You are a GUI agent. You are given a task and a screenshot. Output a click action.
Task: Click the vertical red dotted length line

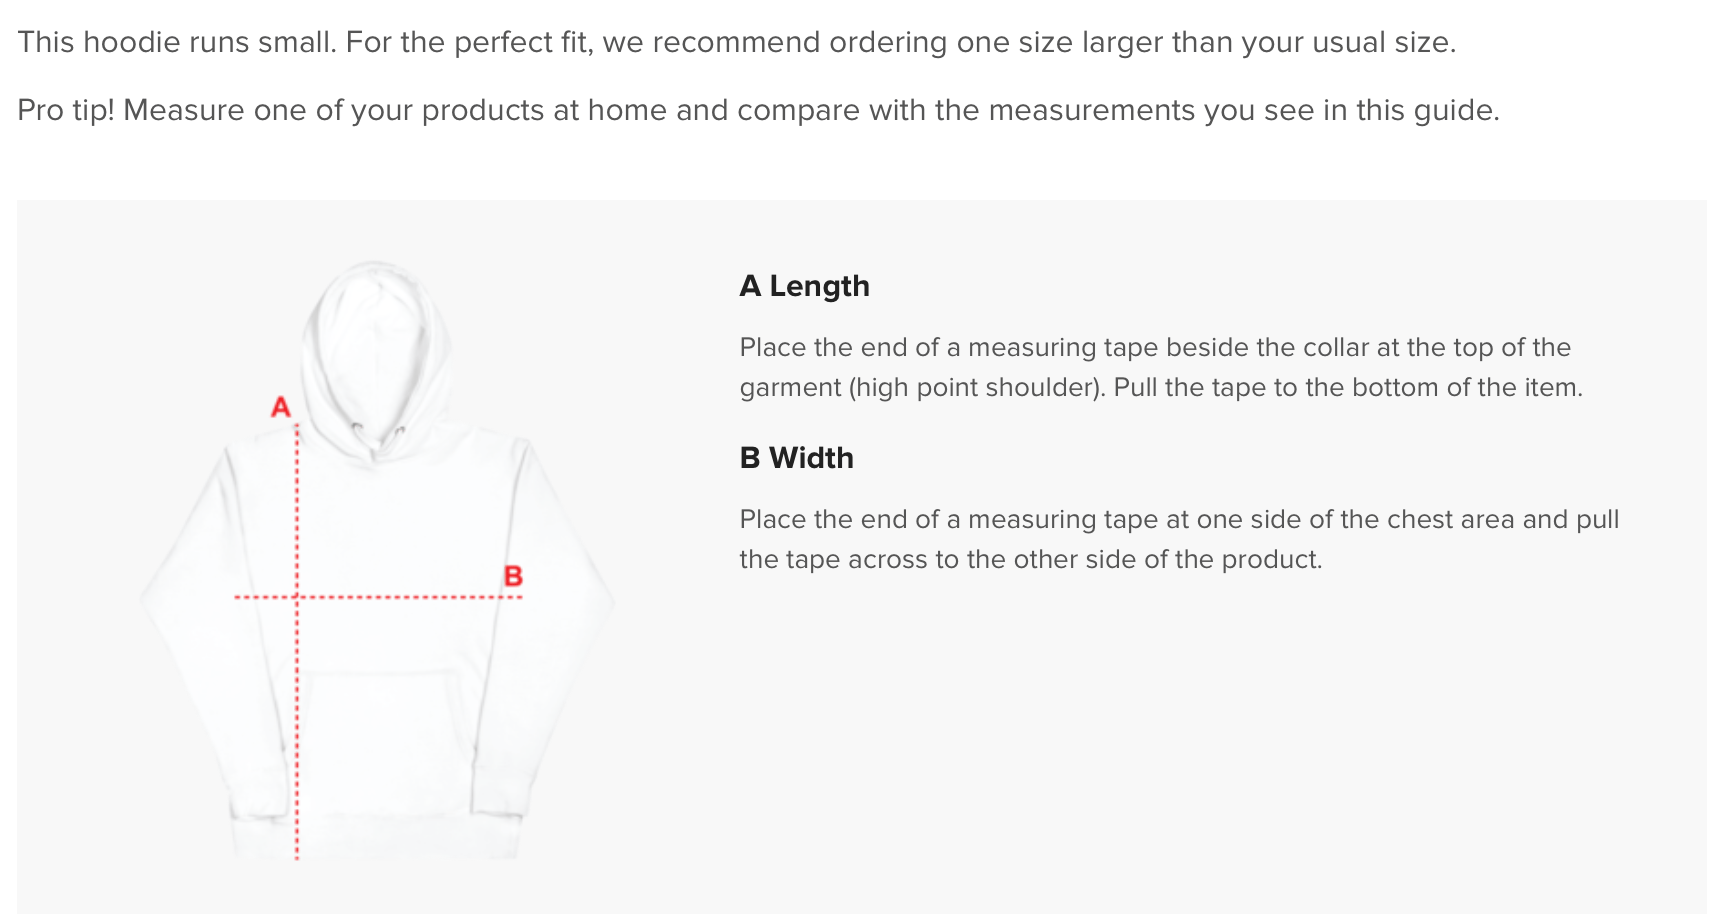pyautogui.click(x=297, y=720)
